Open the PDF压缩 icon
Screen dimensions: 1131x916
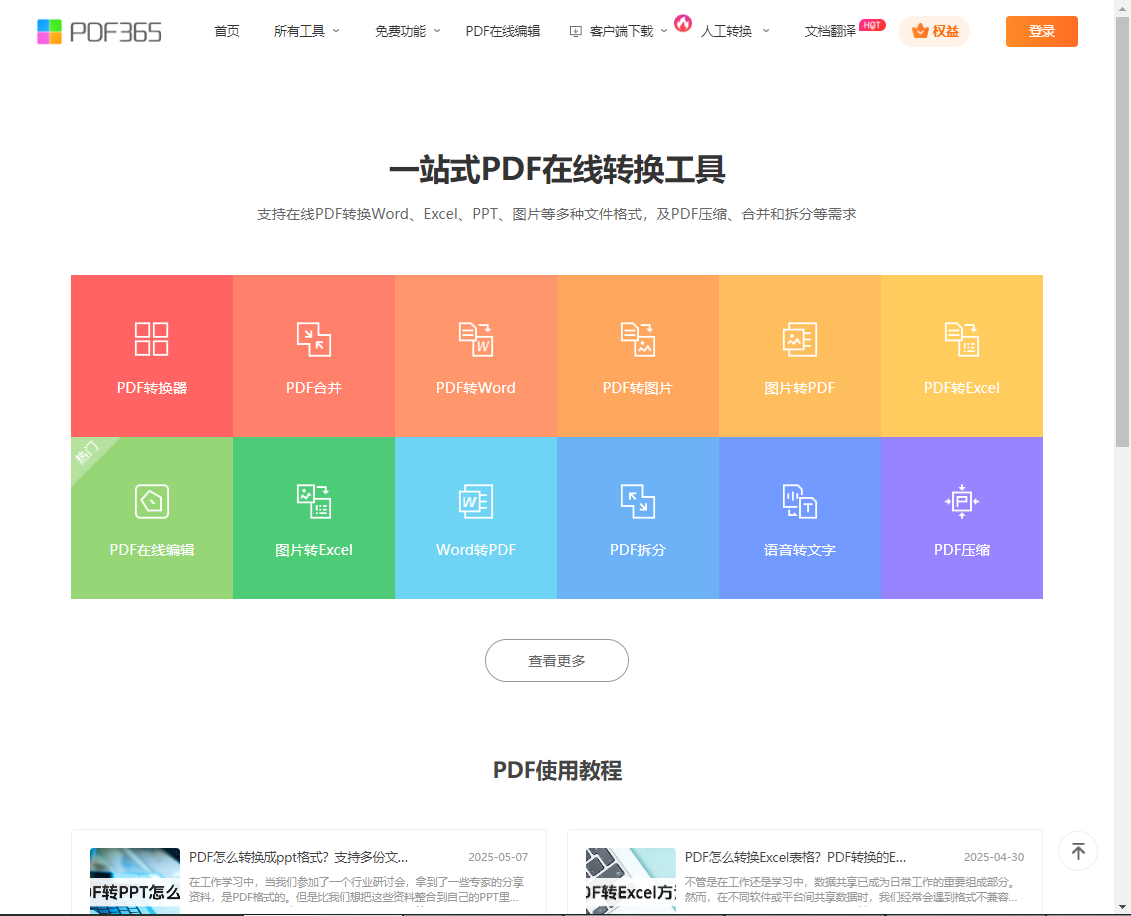(x=961, y=501)
